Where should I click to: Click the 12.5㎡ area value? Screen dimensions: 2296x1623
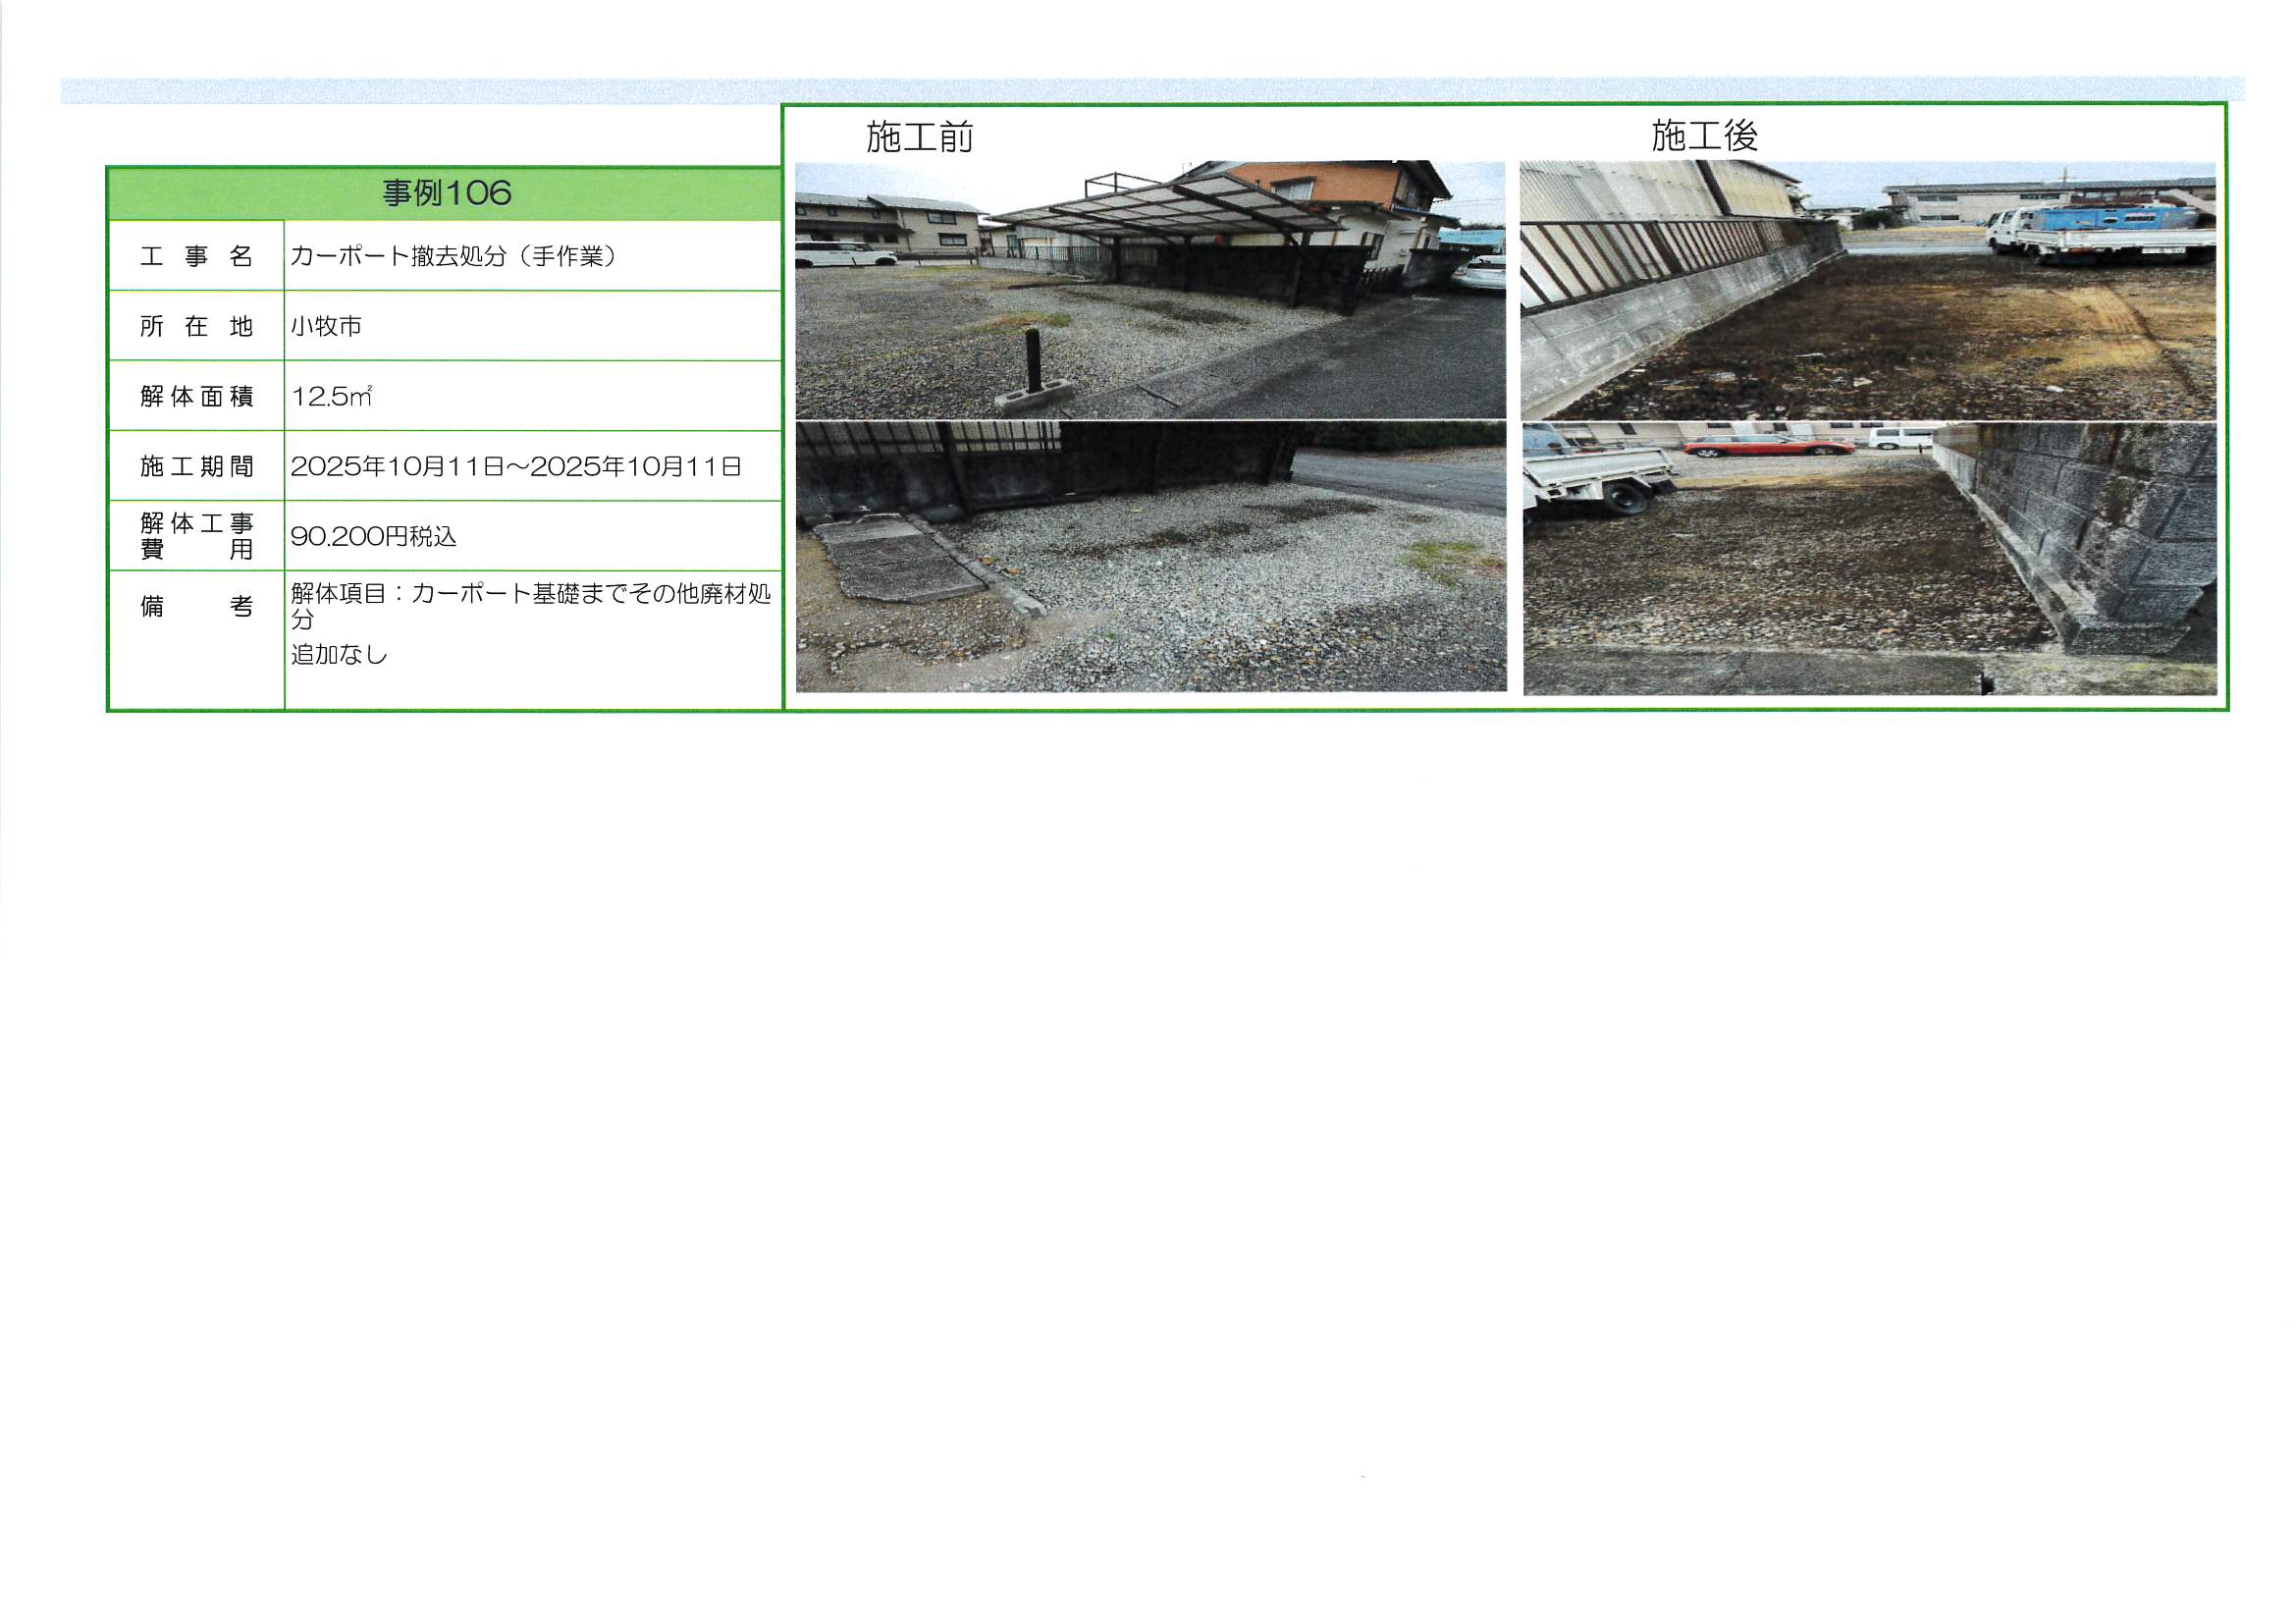click(x=331, y=397)
